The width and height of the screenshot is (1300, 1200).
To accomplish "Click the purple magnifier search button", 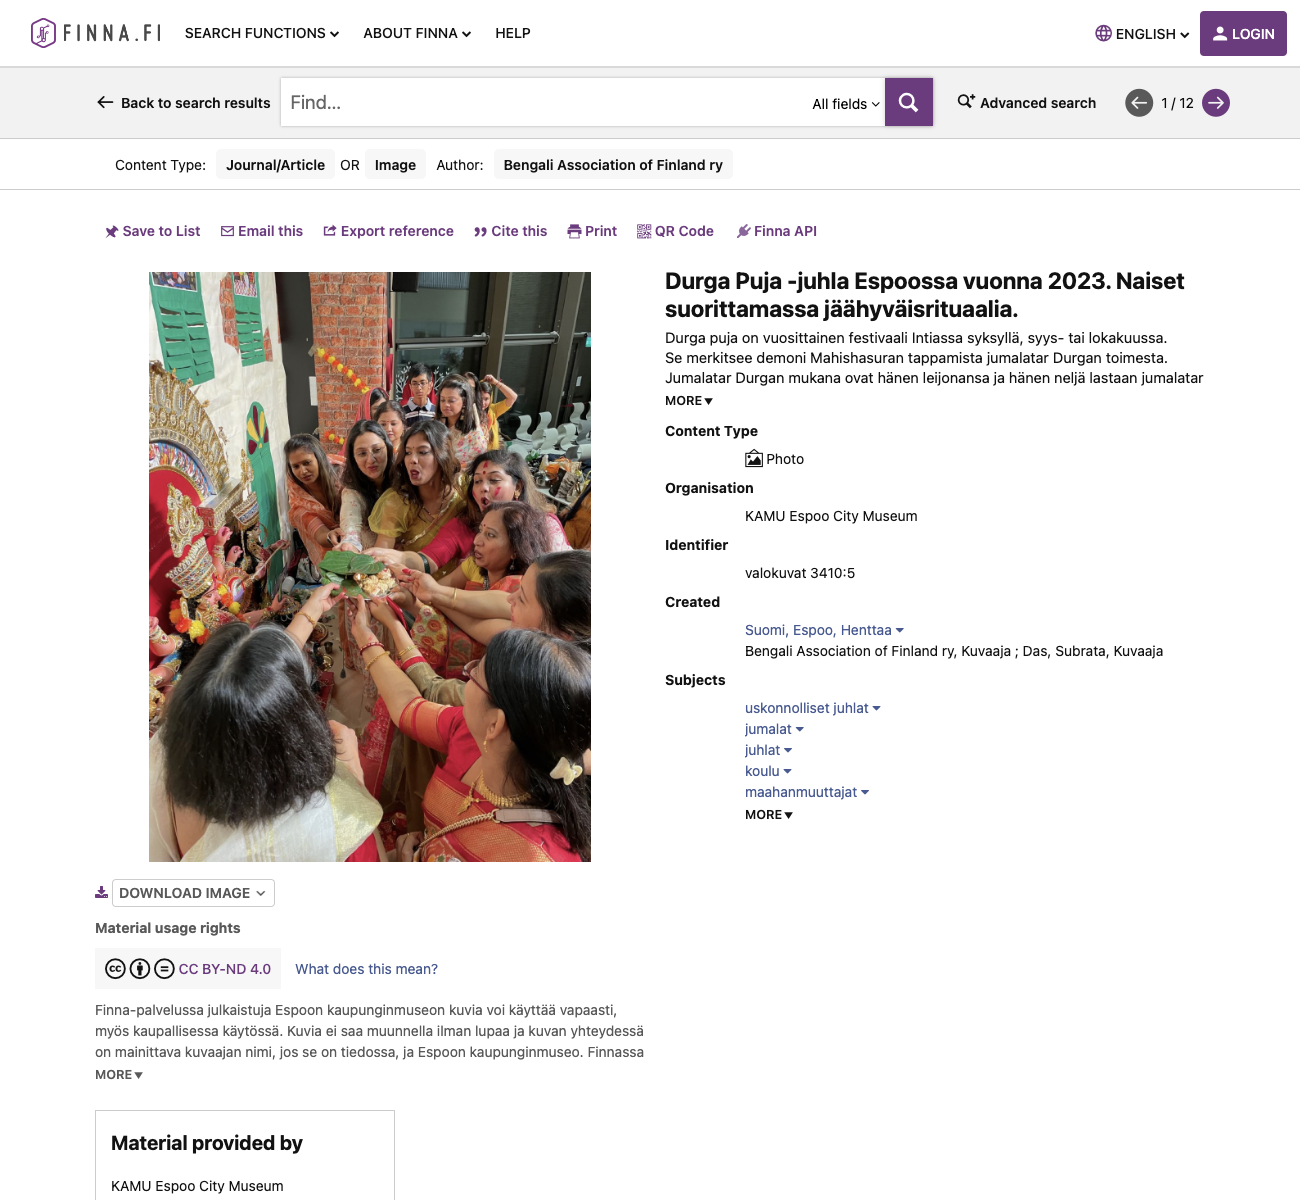I will point(909,102).
